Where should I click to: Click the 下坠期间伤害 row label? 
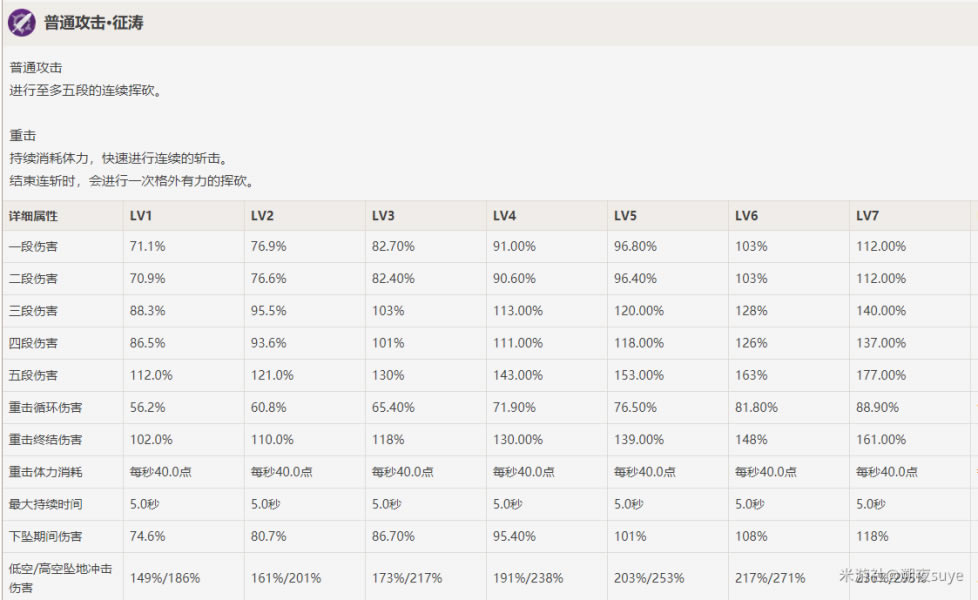[46, 536]
